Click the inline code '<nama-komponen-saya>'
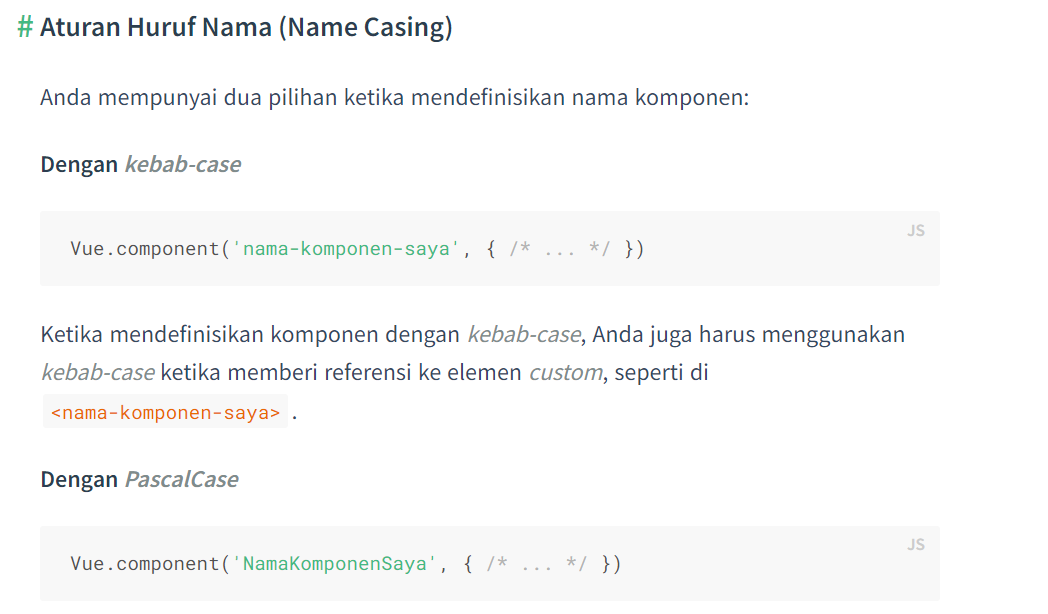Viewport: 1048px width, 614px height. point(165,412)
